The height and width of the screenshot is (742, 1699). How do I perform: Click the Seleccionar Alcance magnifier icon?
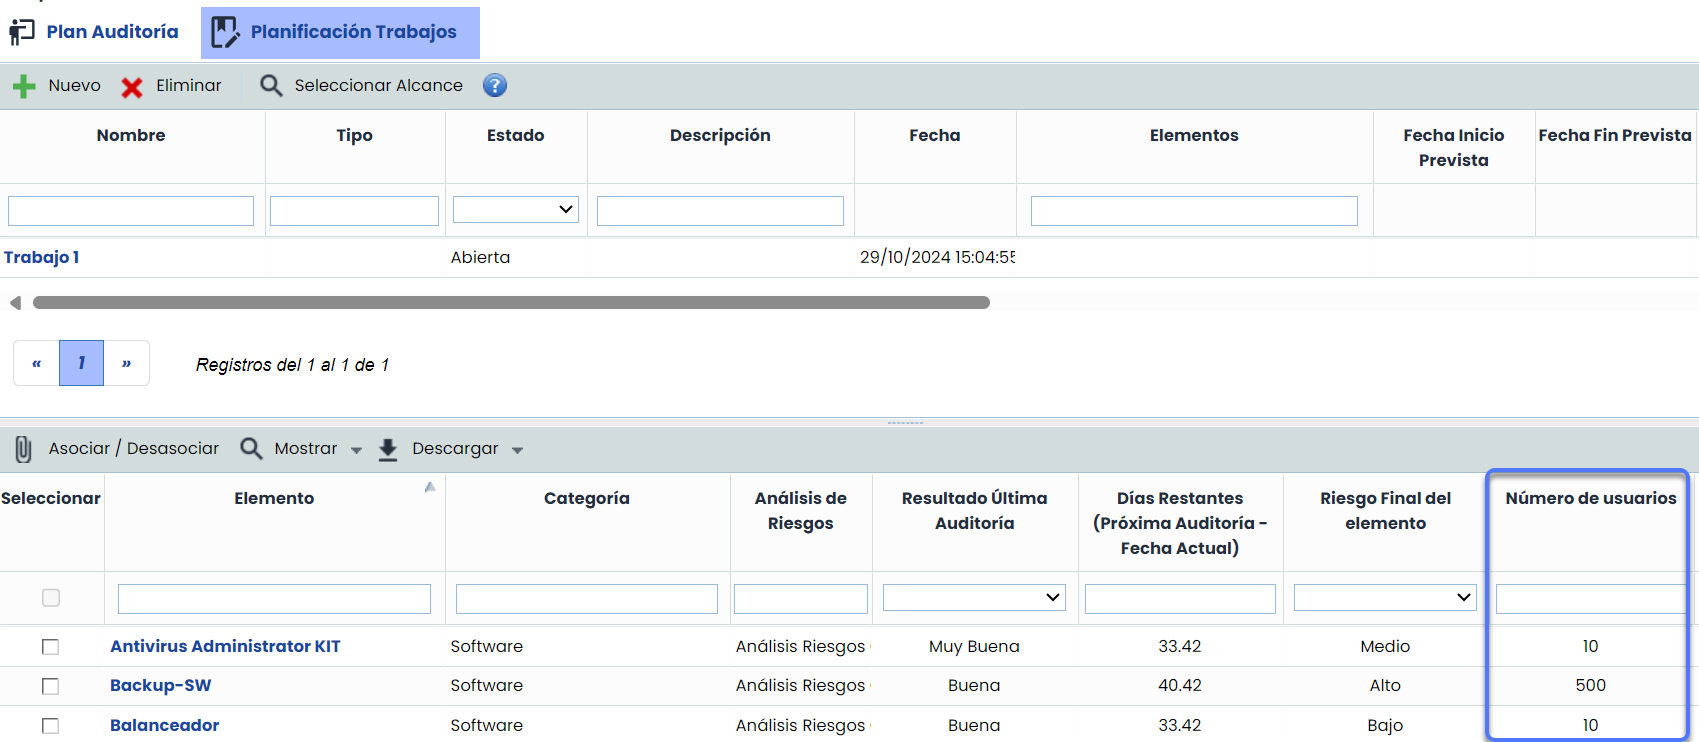271,86
